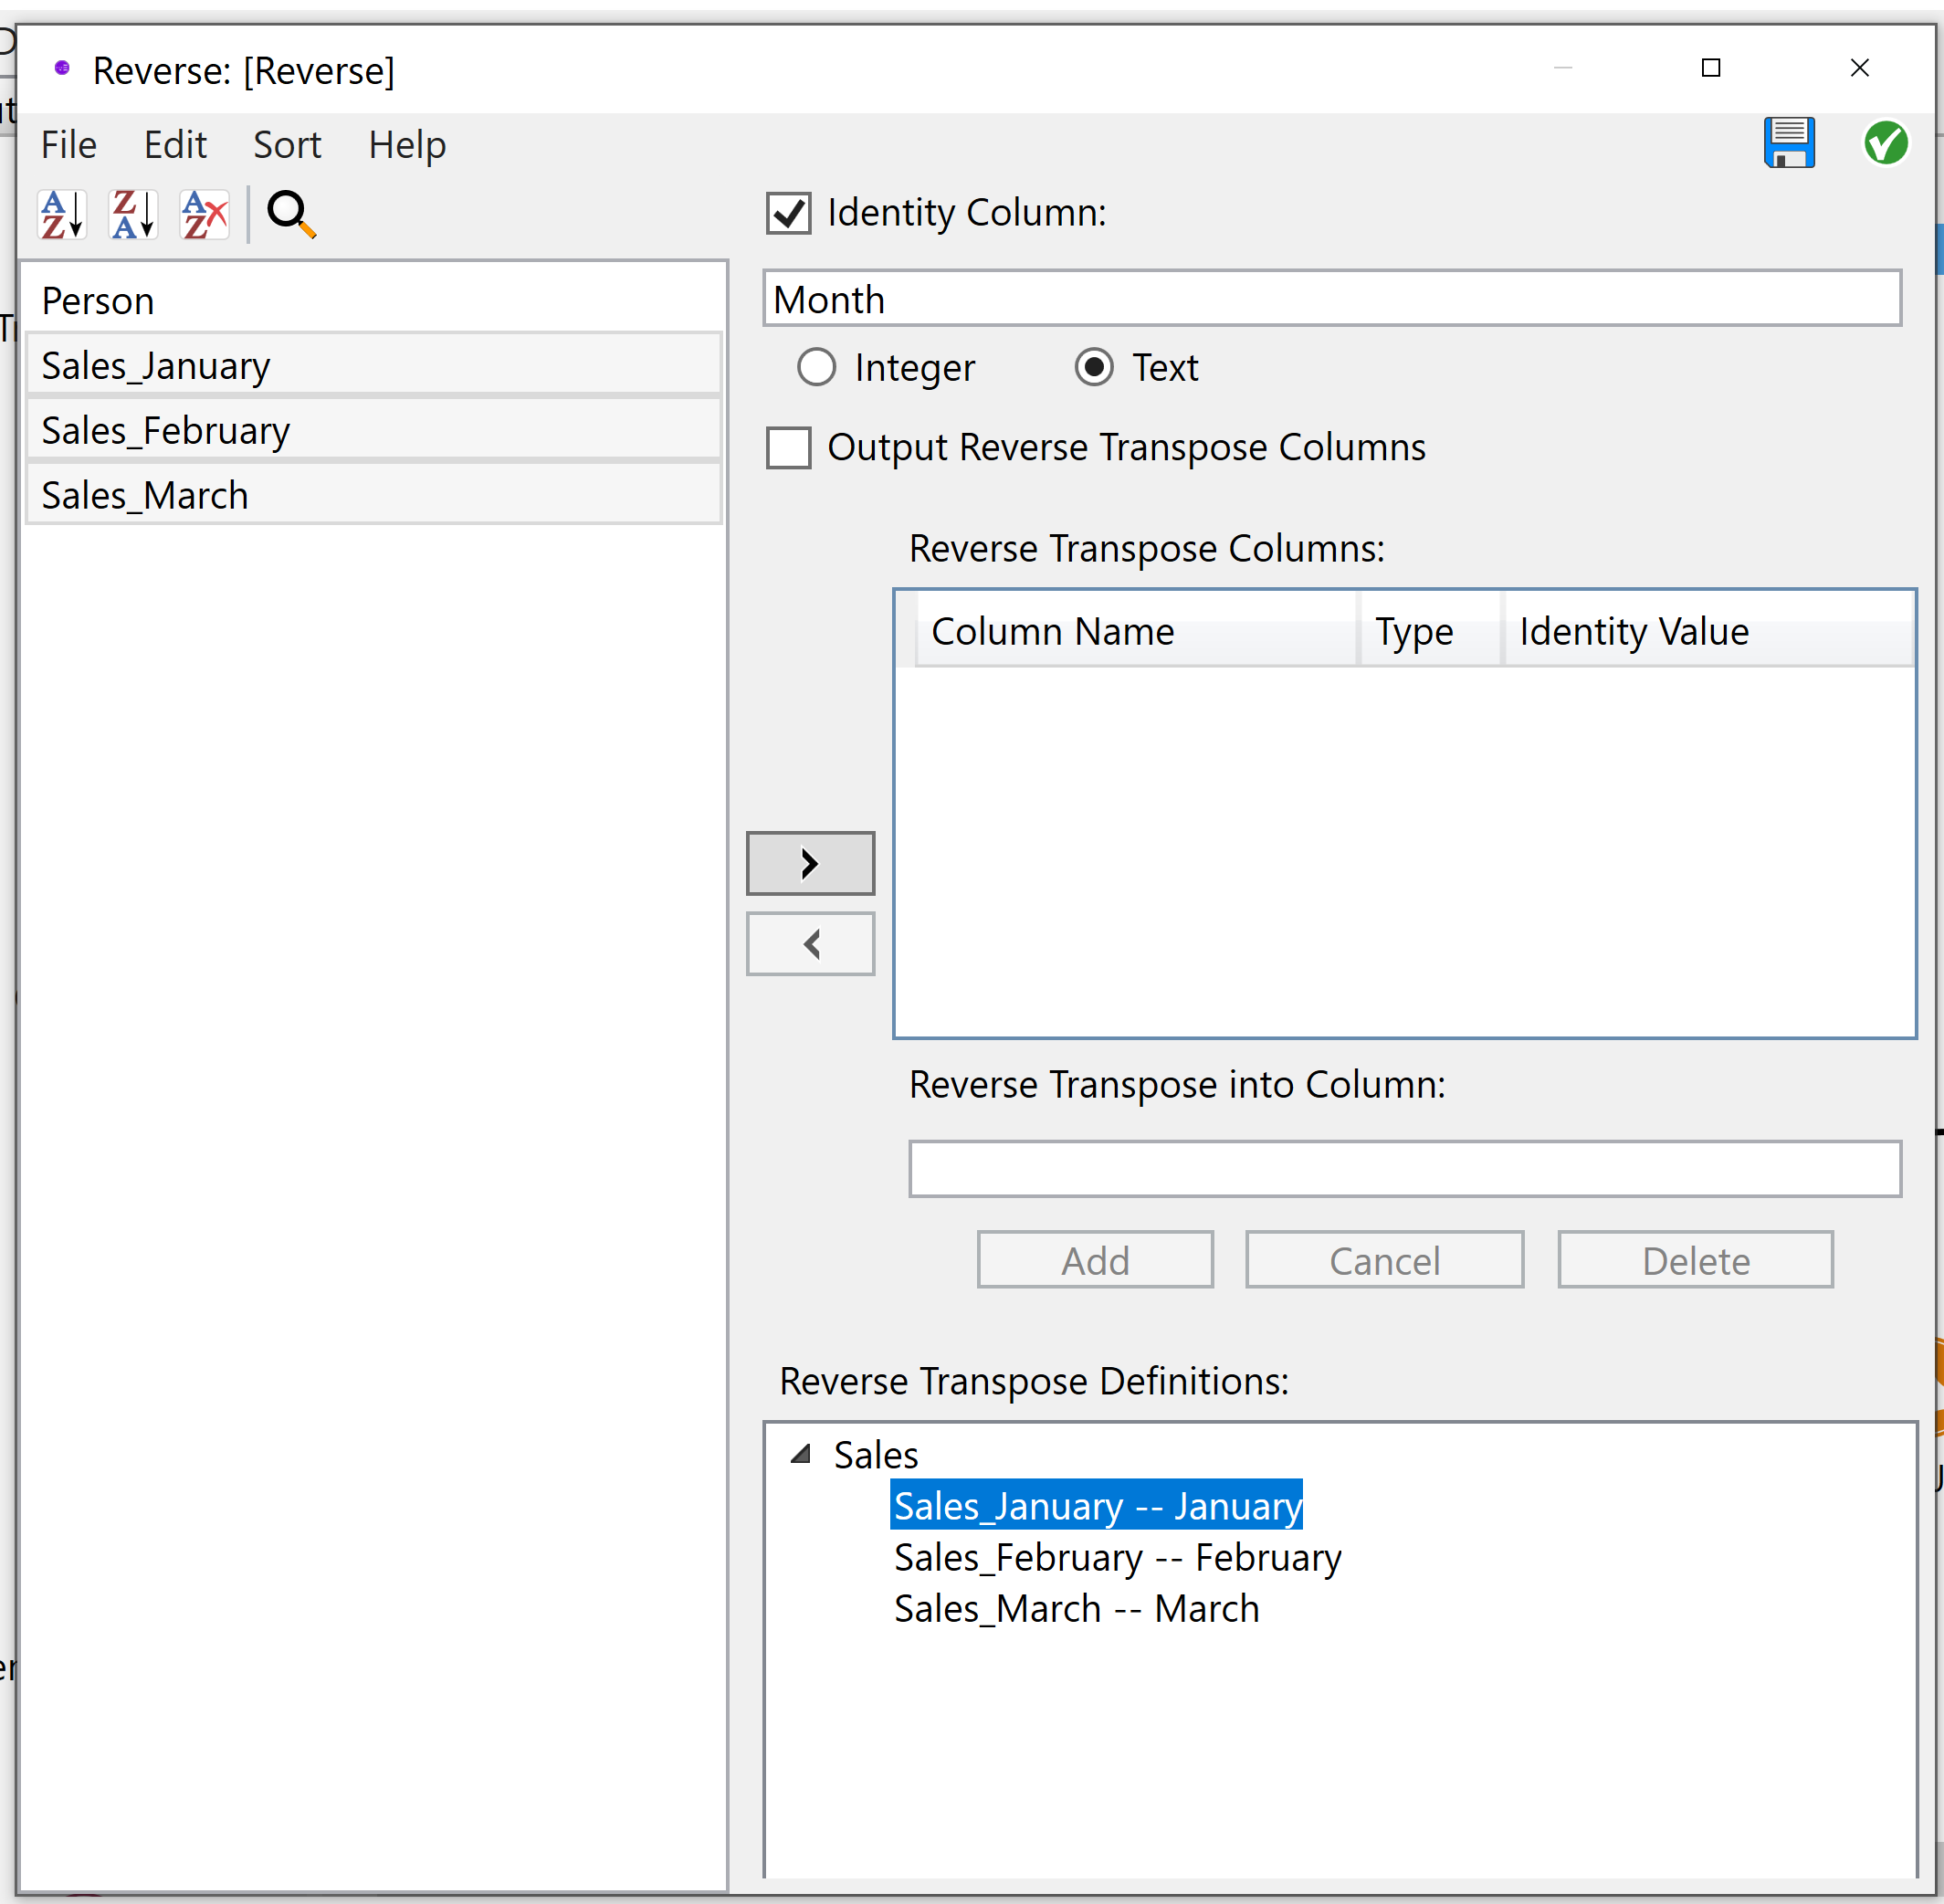Move column back left with arrow button

[810, 943]
